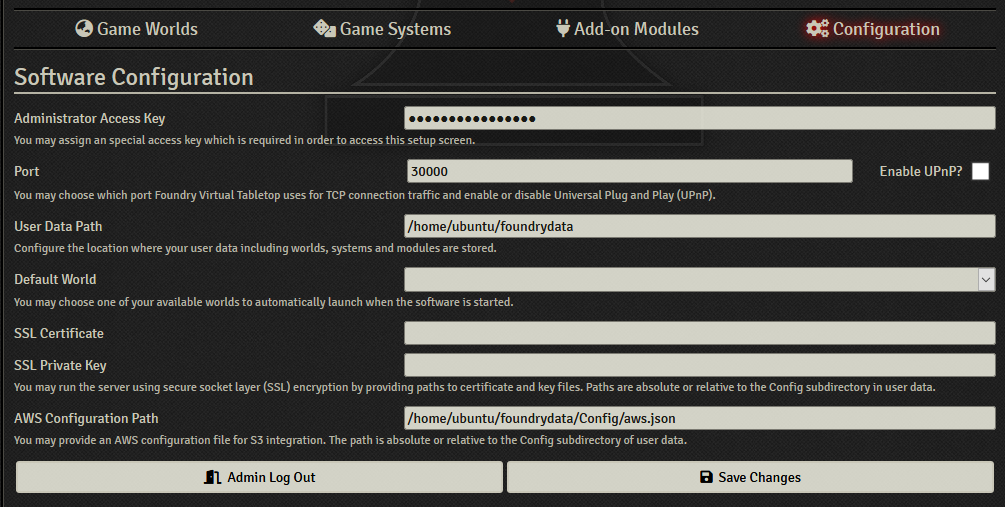The width and height of the screenshot is (1005, 507).
Task: Focus the AWS Configuration Path field
Action: coord(699,419)
